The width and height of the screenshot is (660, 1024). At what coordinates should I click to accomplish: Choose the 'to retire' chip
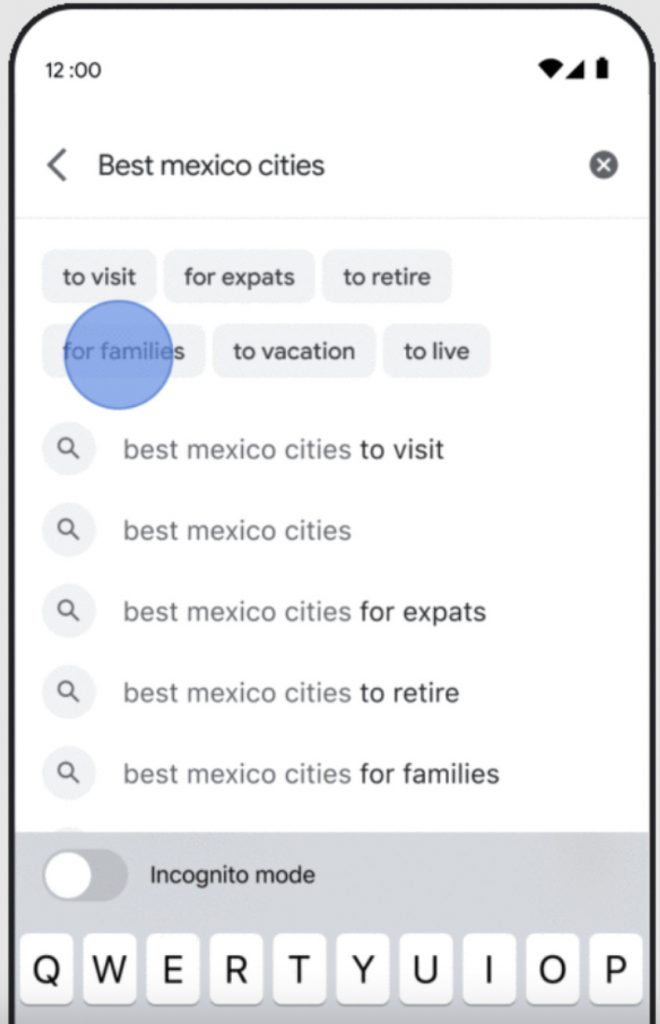pyautogui.click(x=386, y=277)
